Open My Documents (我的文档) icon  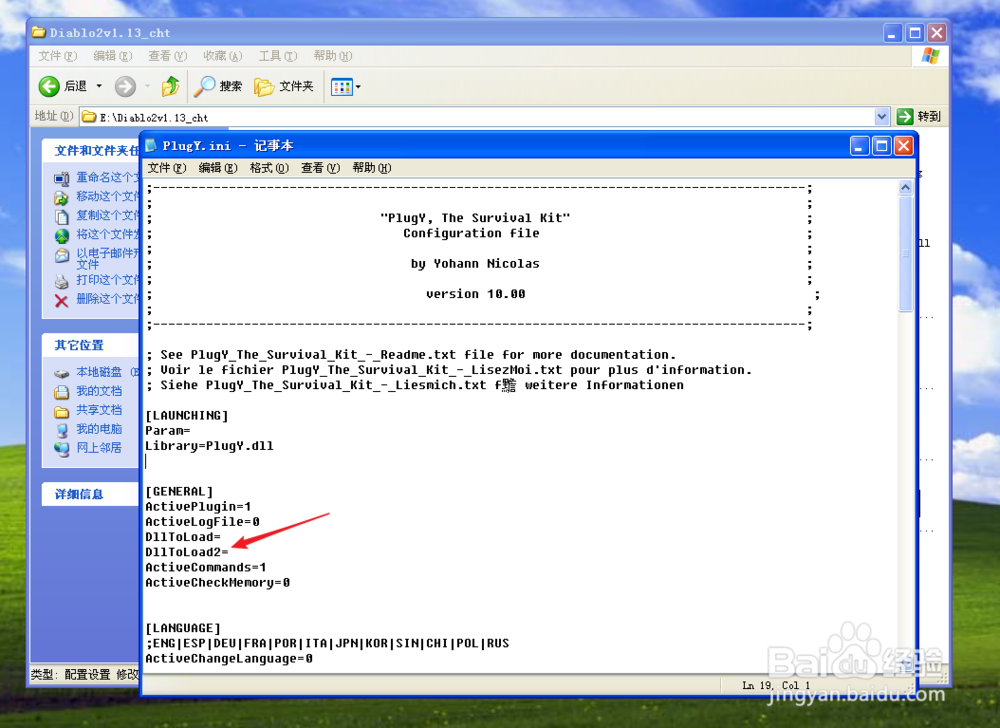61,392
